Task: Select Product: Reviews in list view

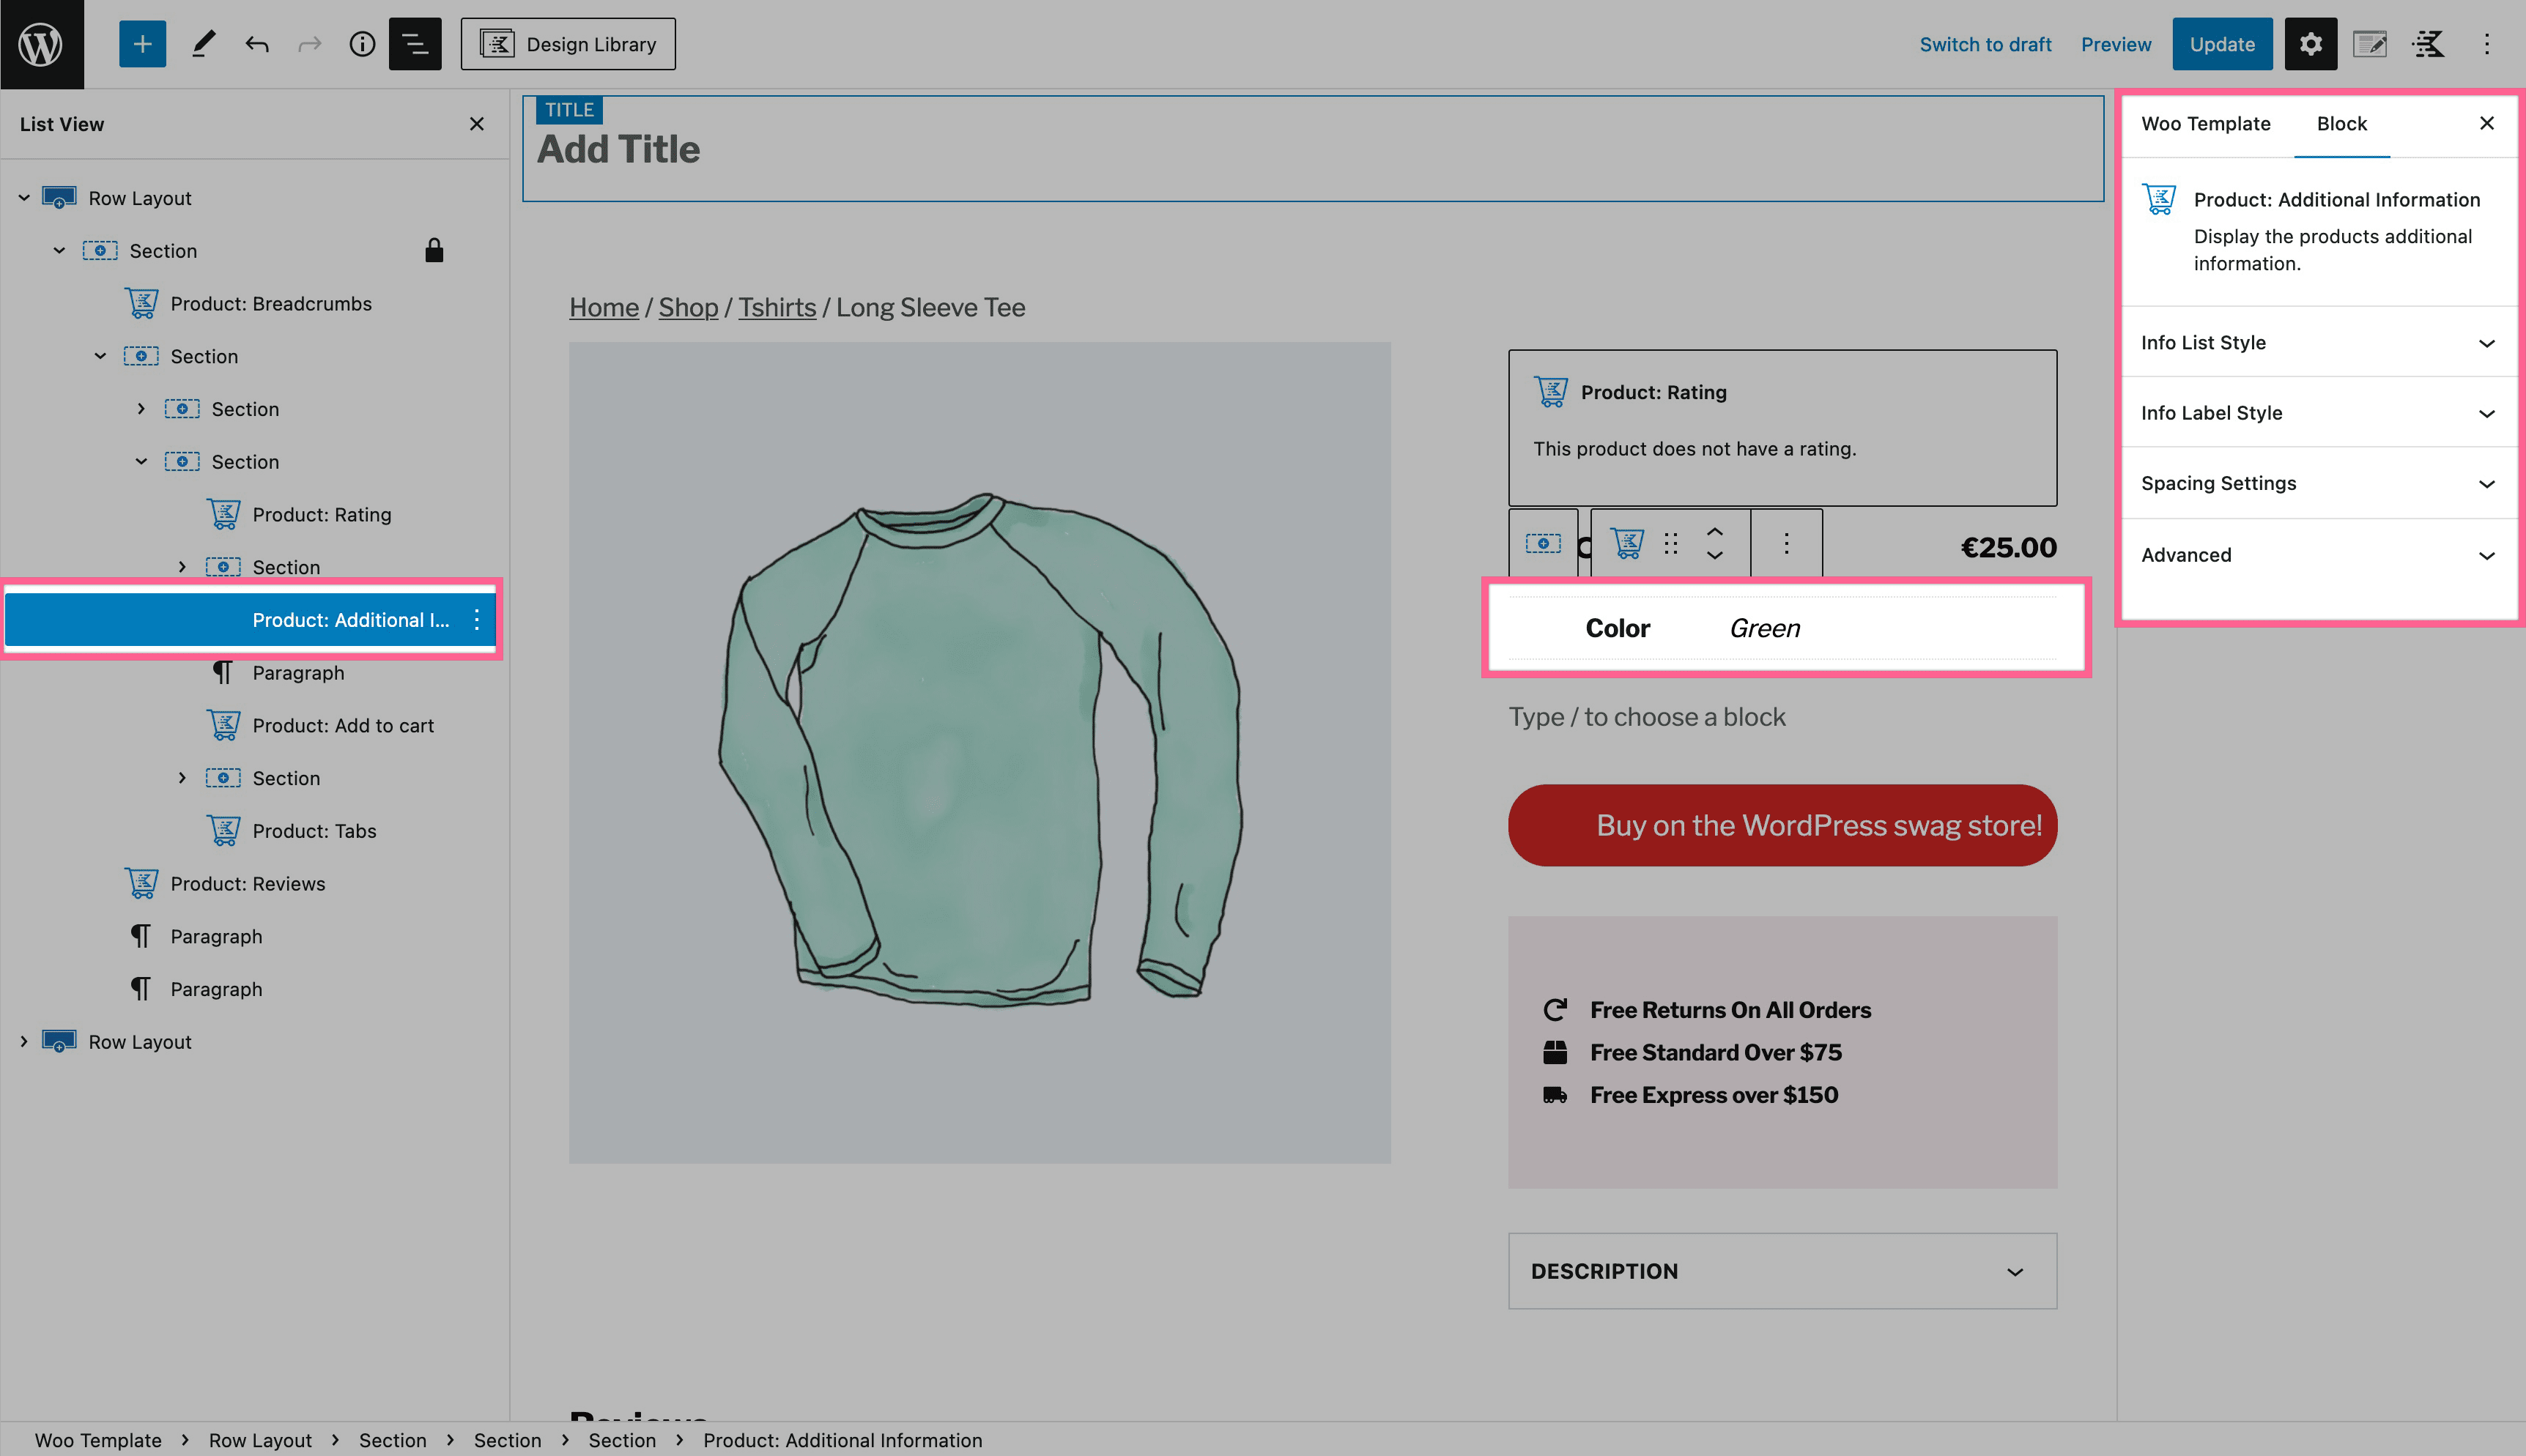Action: [248, 884]
